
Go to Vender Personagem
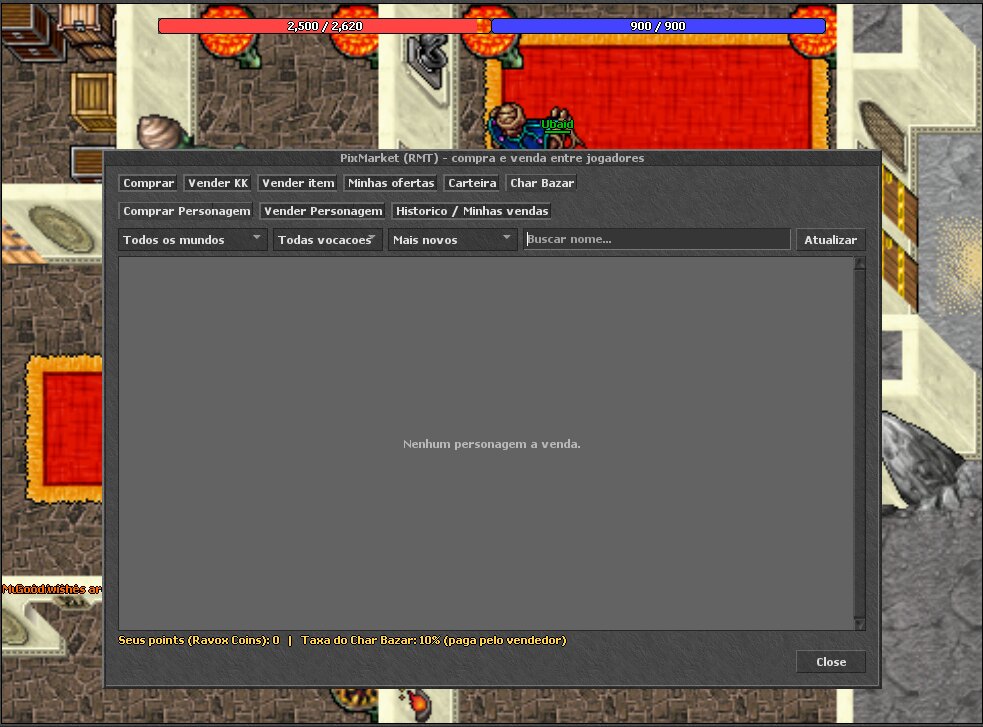tap(323, 211)
